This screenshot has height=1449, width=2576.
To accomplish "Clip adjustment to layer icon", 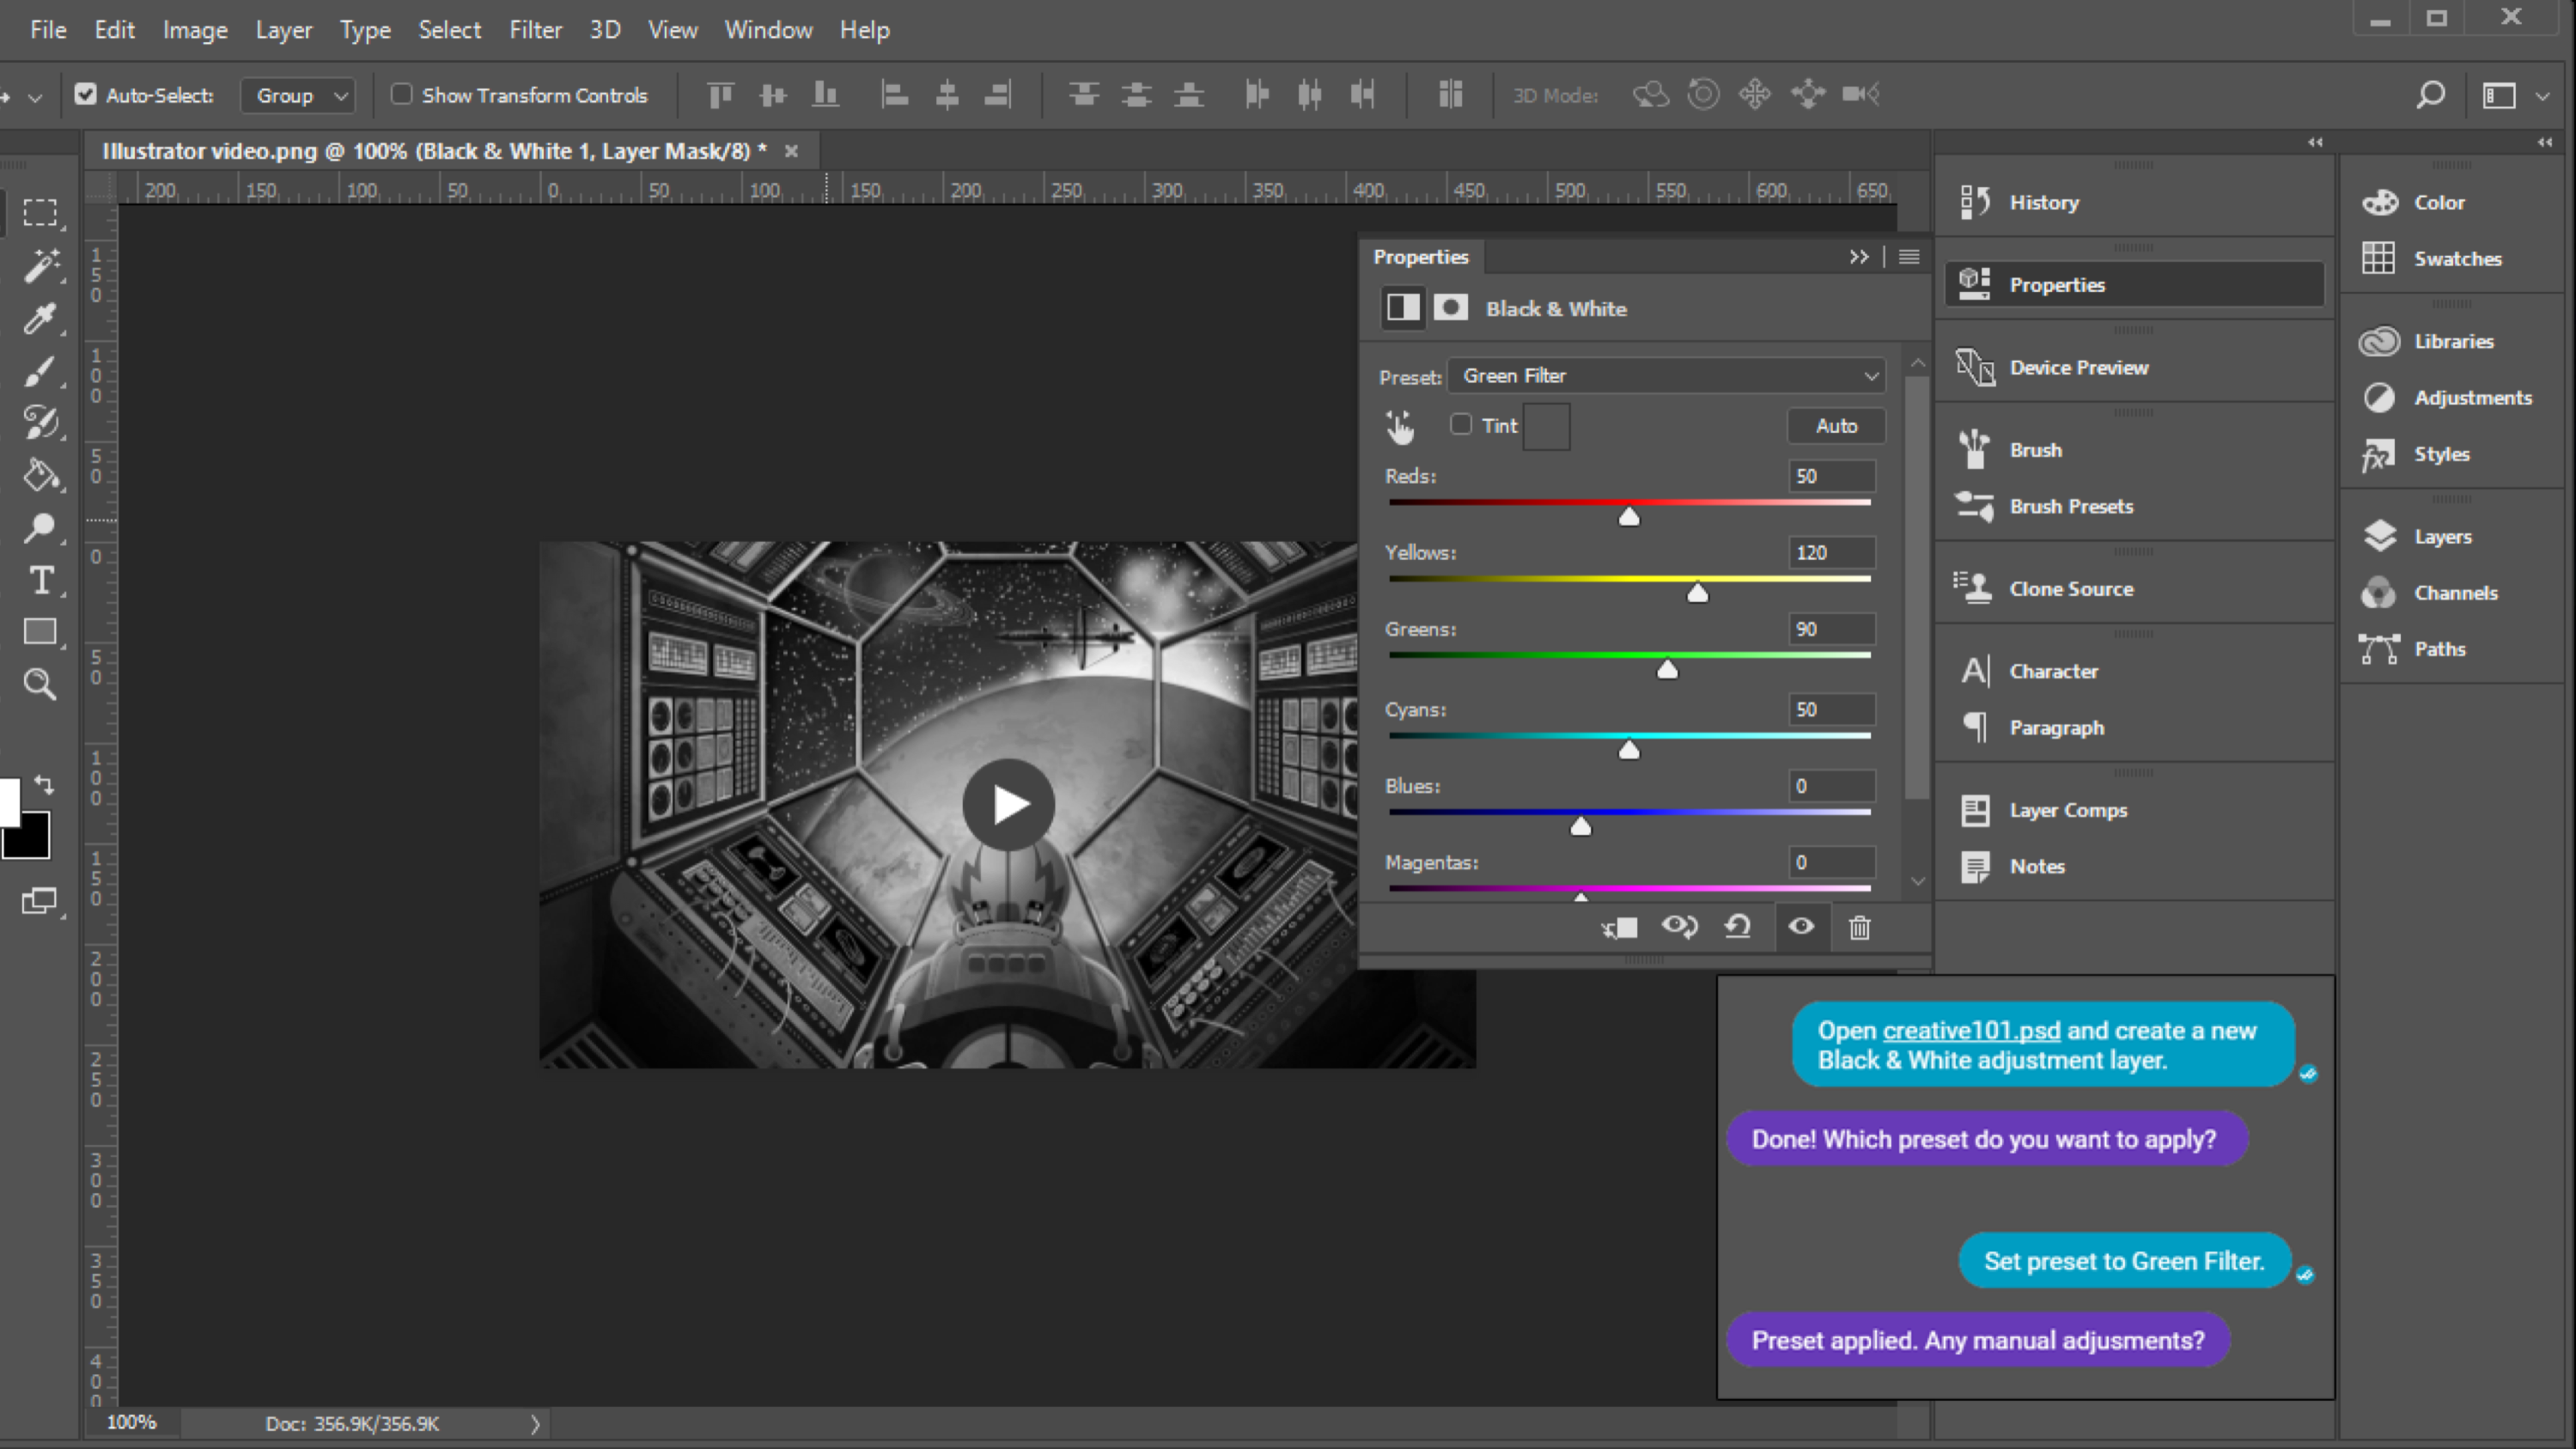I will (x=1619, y=928).
